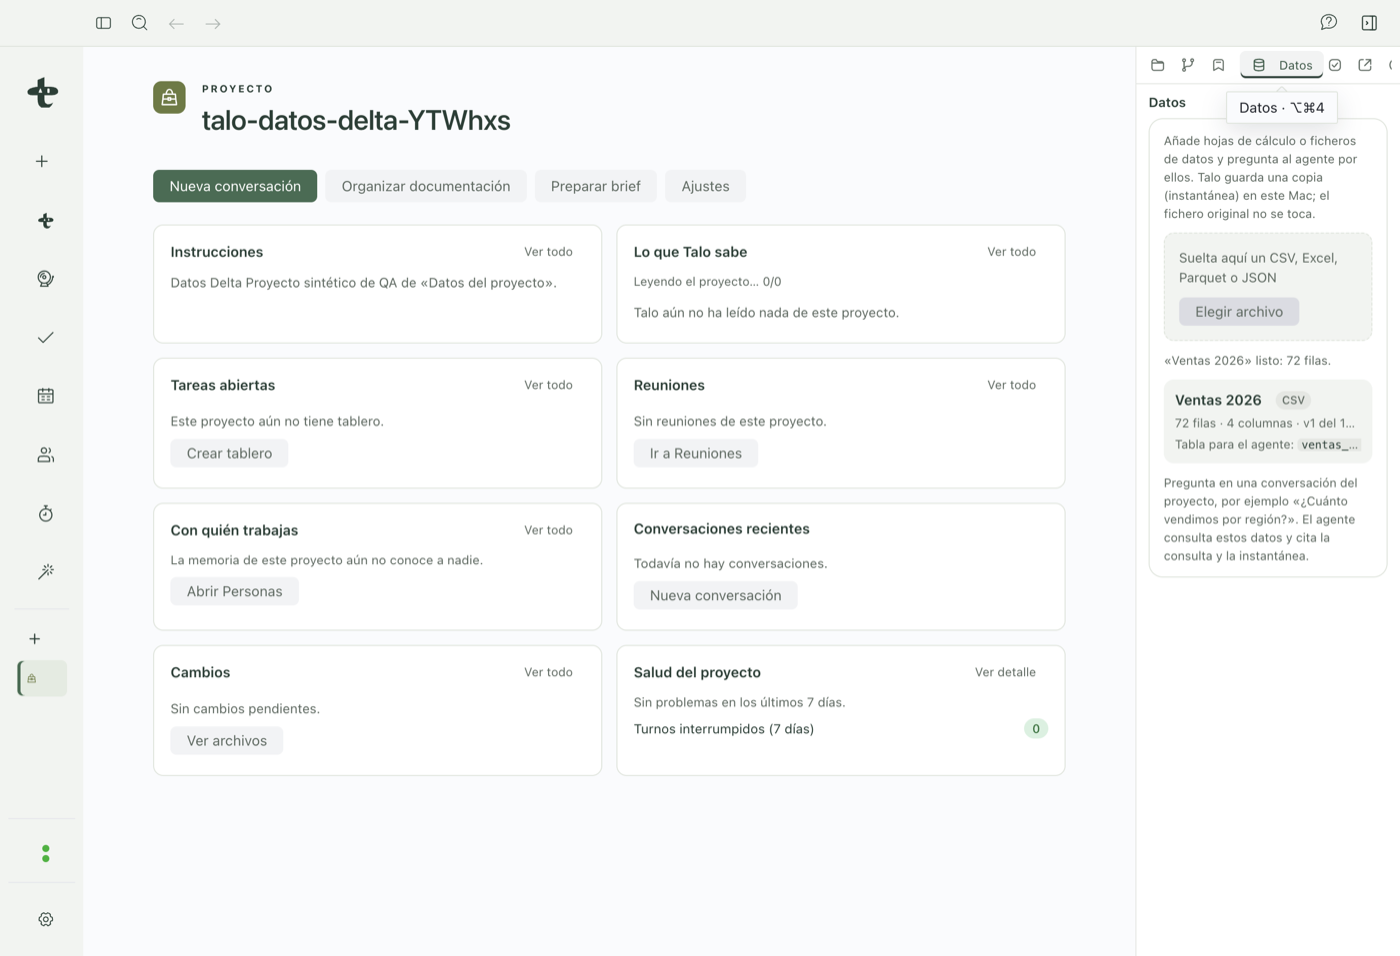The height and width of the screenshot is (956, 1400).
Task: Switch to the bookmark tab
Action: 1218,65
